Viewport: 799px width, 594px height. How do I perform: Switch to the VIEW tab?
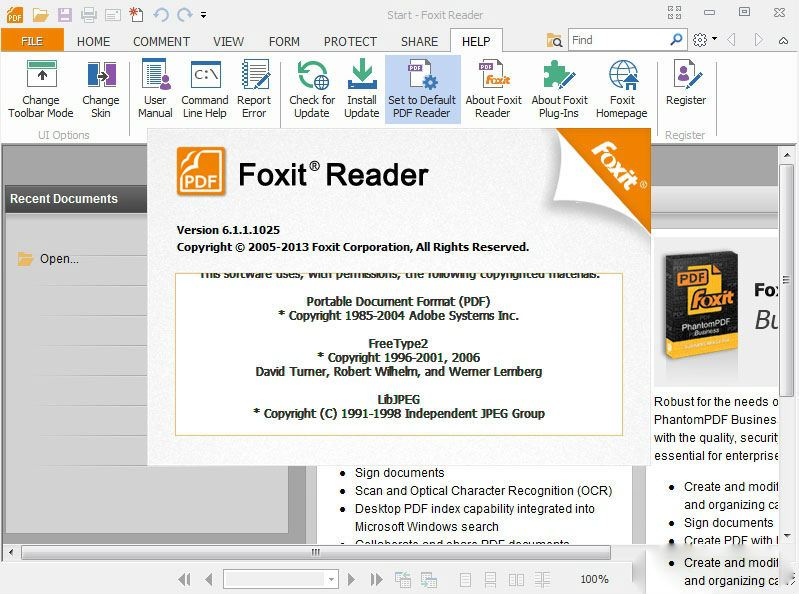228,41
